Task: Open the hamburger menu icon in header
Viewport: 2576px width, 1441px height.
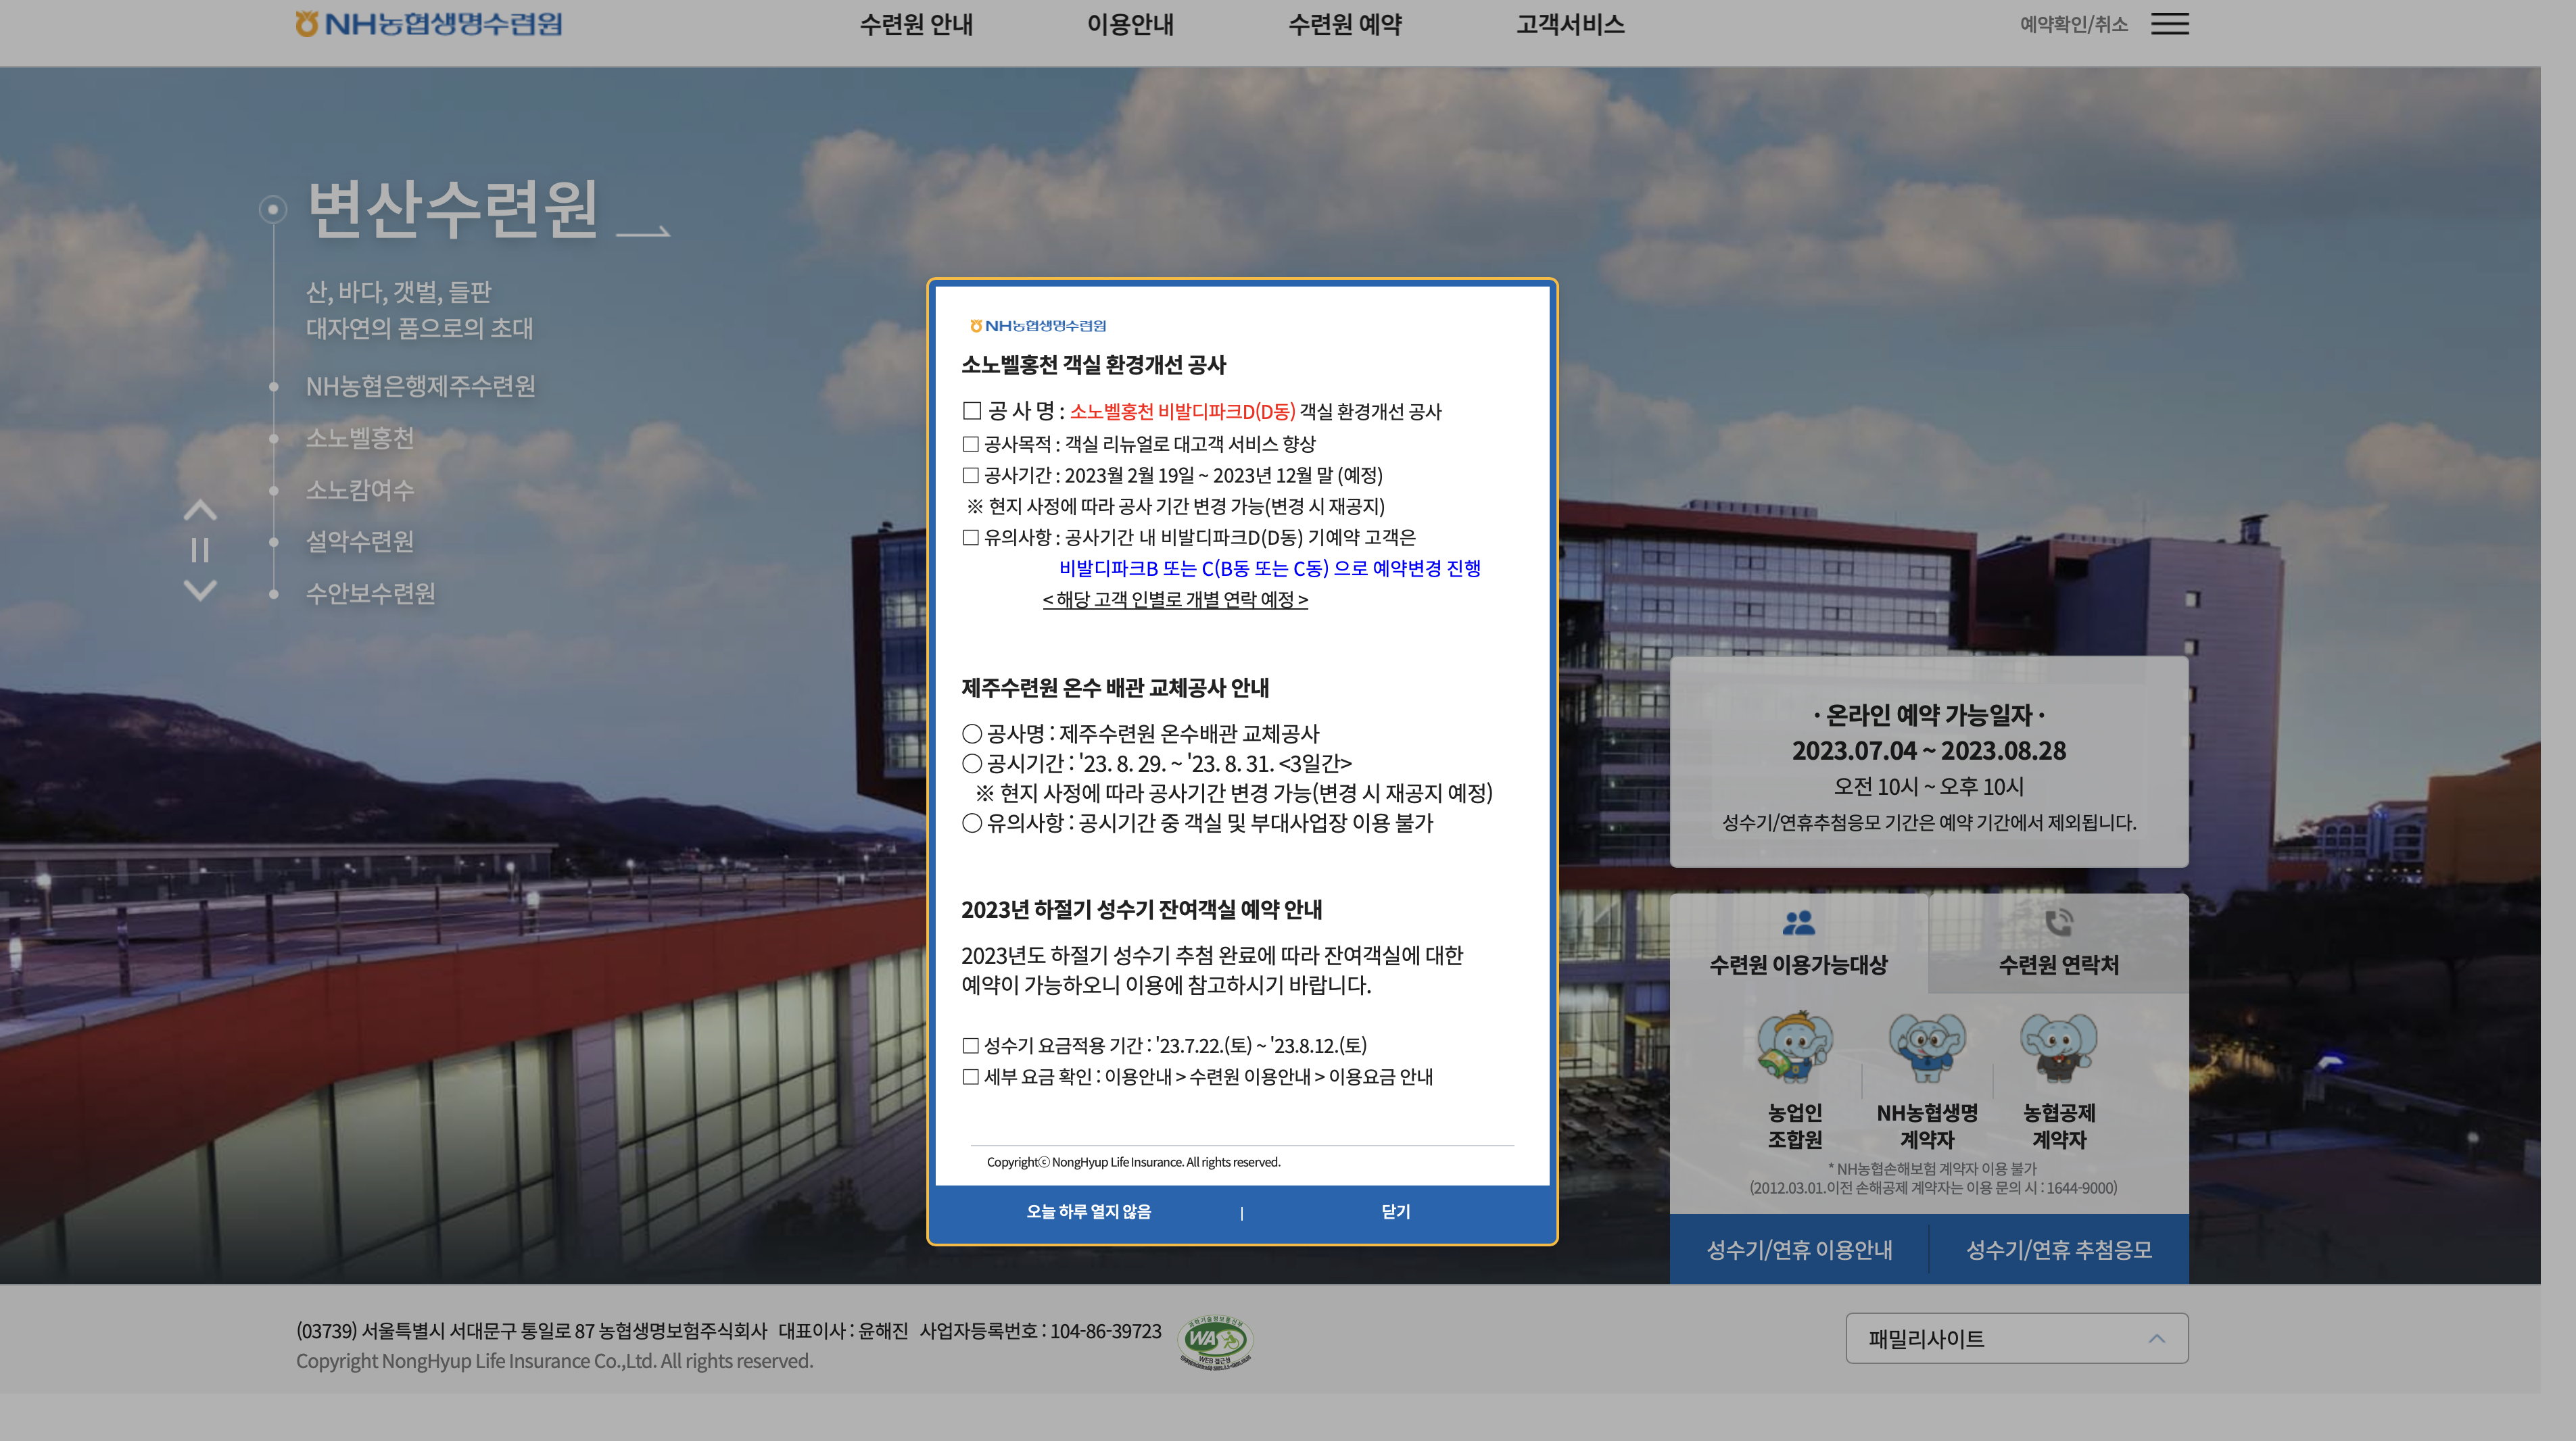Action: click(x=2169, y=24)
